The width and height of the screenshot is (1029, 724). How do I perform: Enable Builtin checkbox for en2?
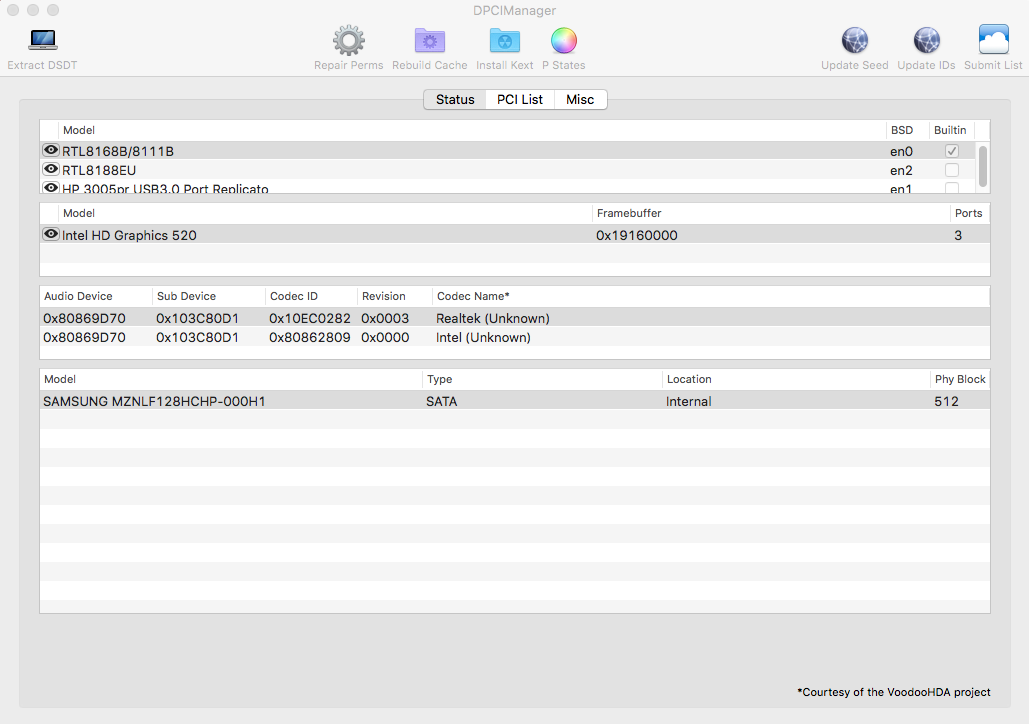(x=952, y=170)
